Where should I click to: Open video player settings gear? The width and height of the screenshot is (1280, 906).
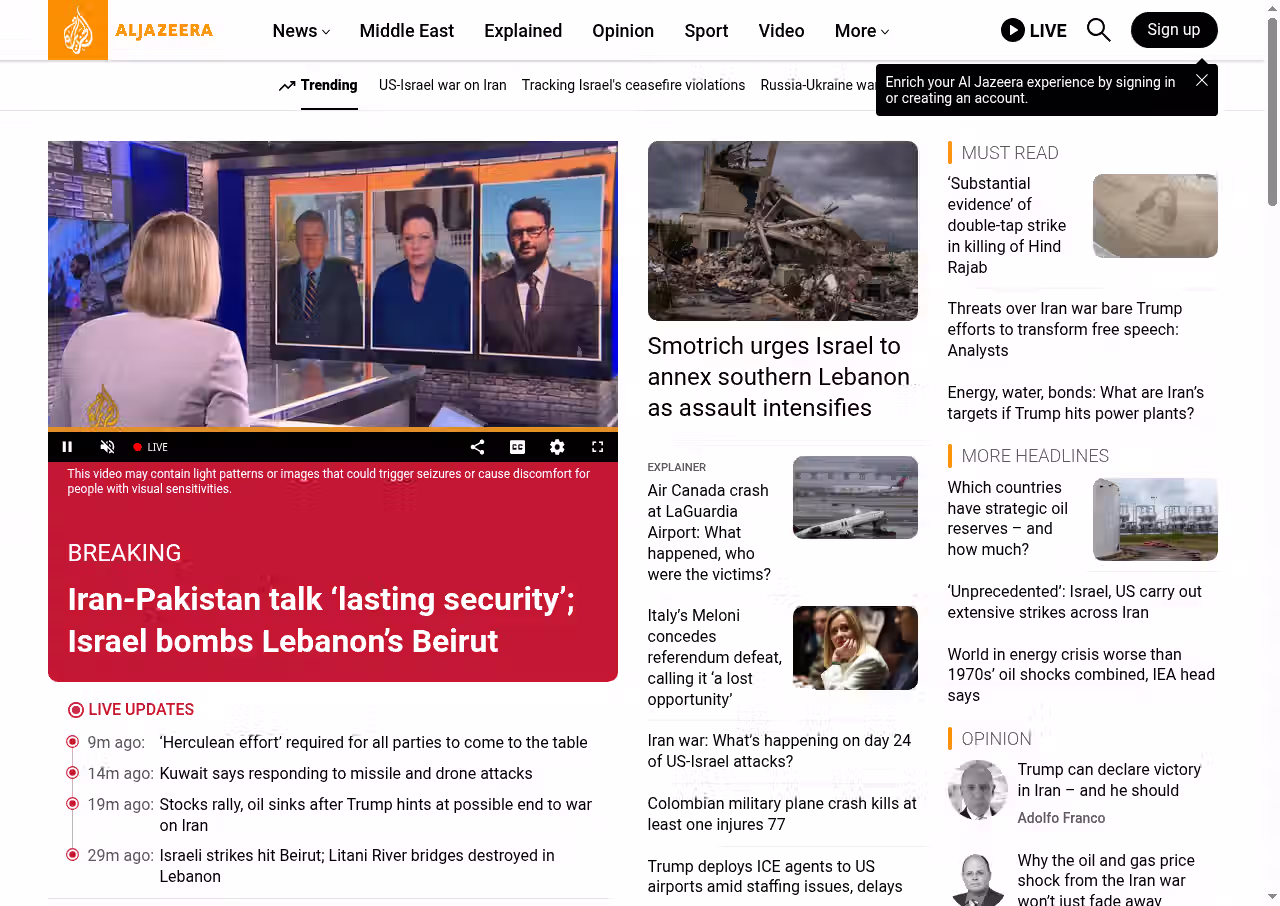point(557,447)
